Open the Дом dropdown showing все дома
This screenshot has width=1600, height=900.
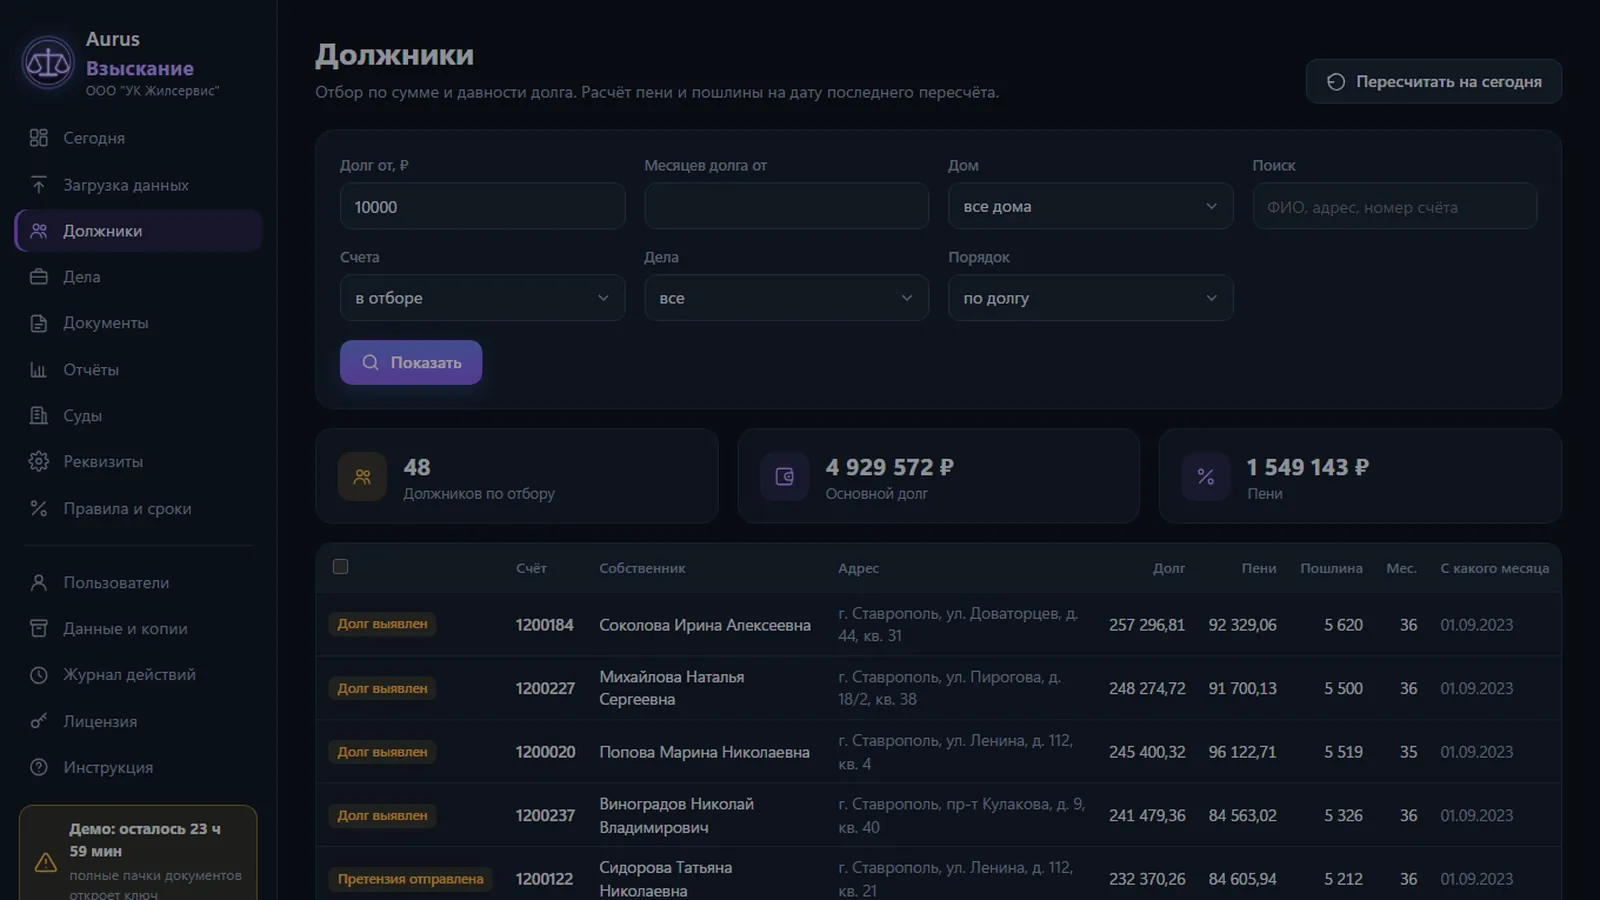(x=1090, y=207)
